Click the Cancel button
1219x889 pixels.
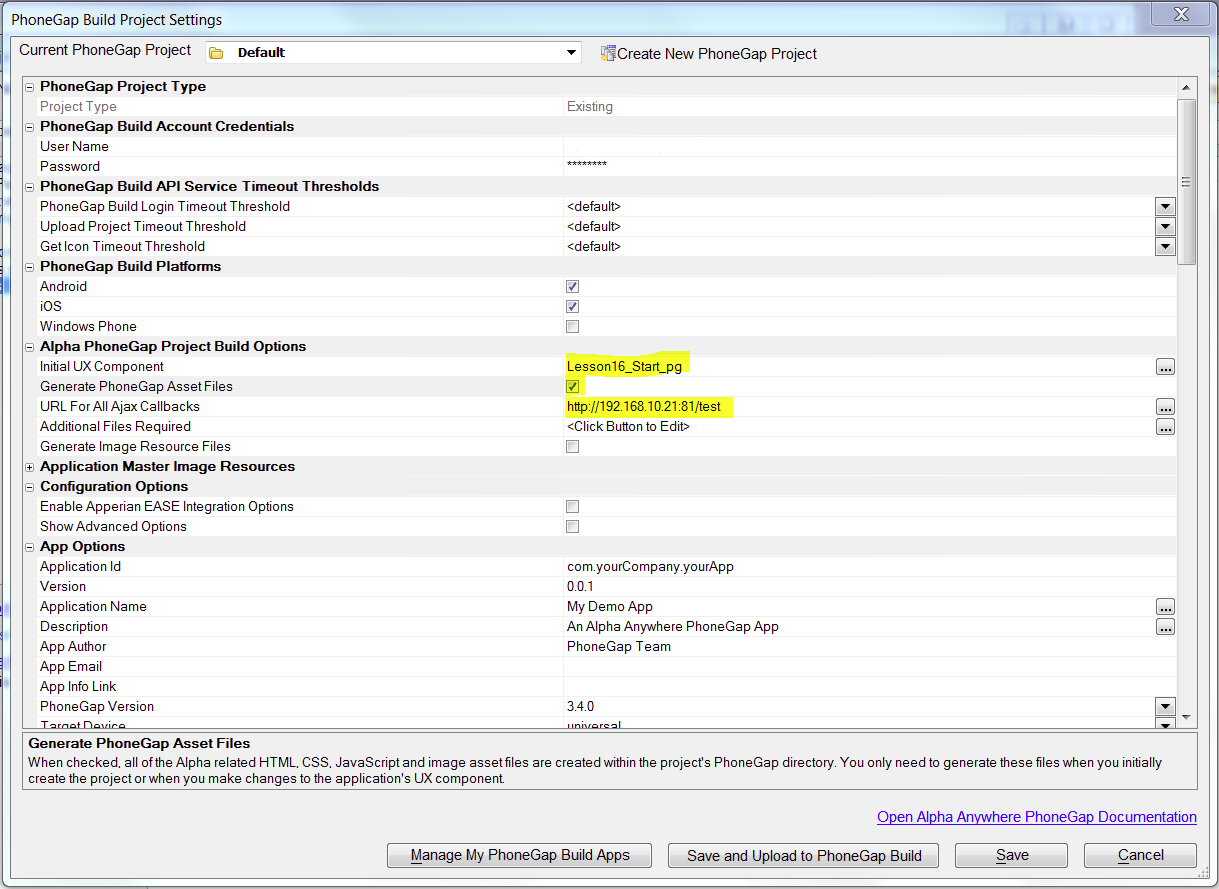tap(1140, 855)
